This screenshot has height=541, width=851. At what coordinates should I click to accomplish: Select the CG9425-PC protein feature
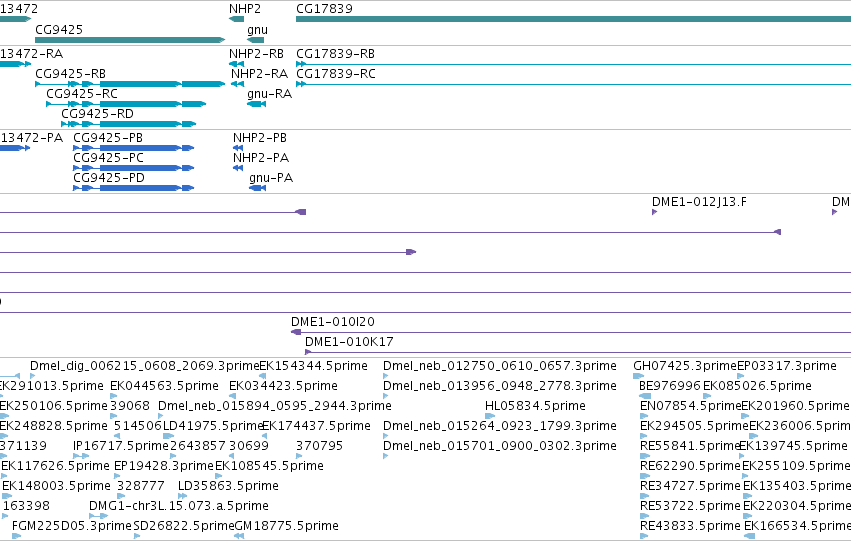coord(134,168)
